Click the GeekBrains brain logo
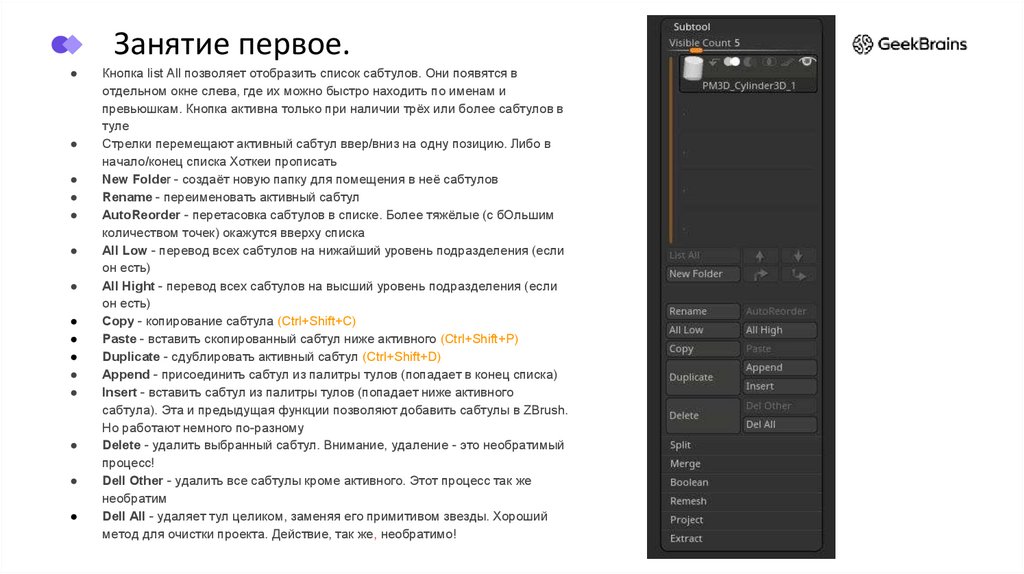The width and height of the screenshot is (1024, 574). point(862,44)
